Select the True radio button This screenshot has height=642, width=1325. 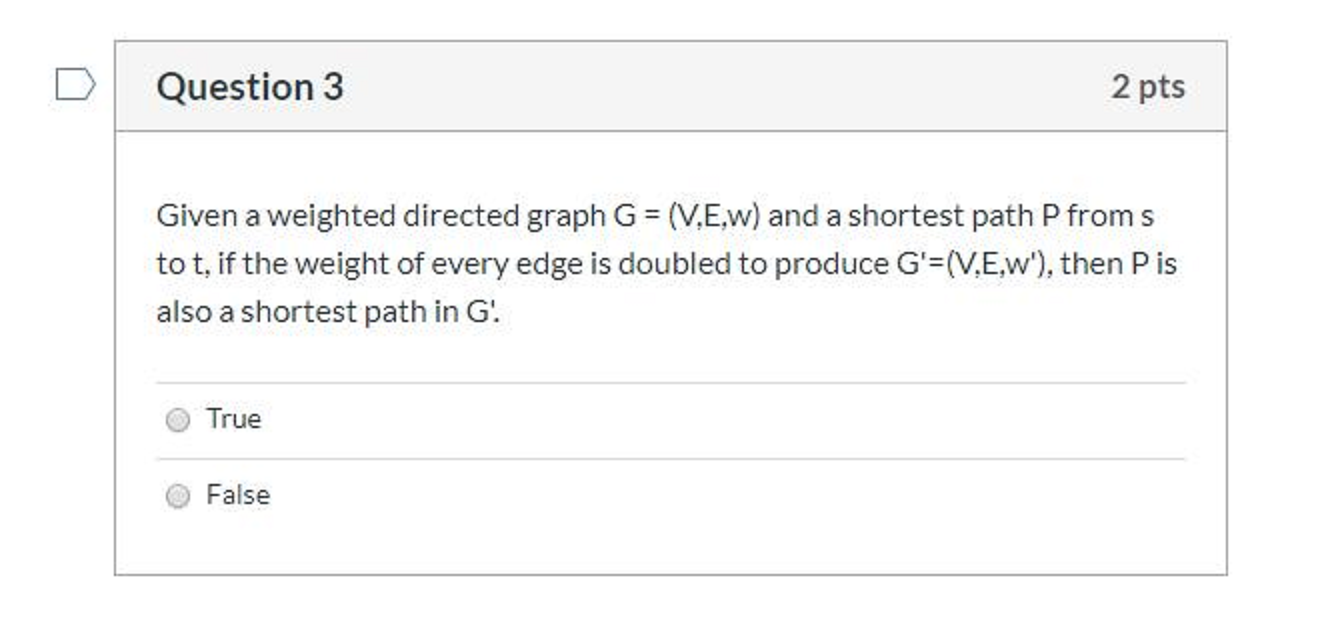(x=177, y=420)
